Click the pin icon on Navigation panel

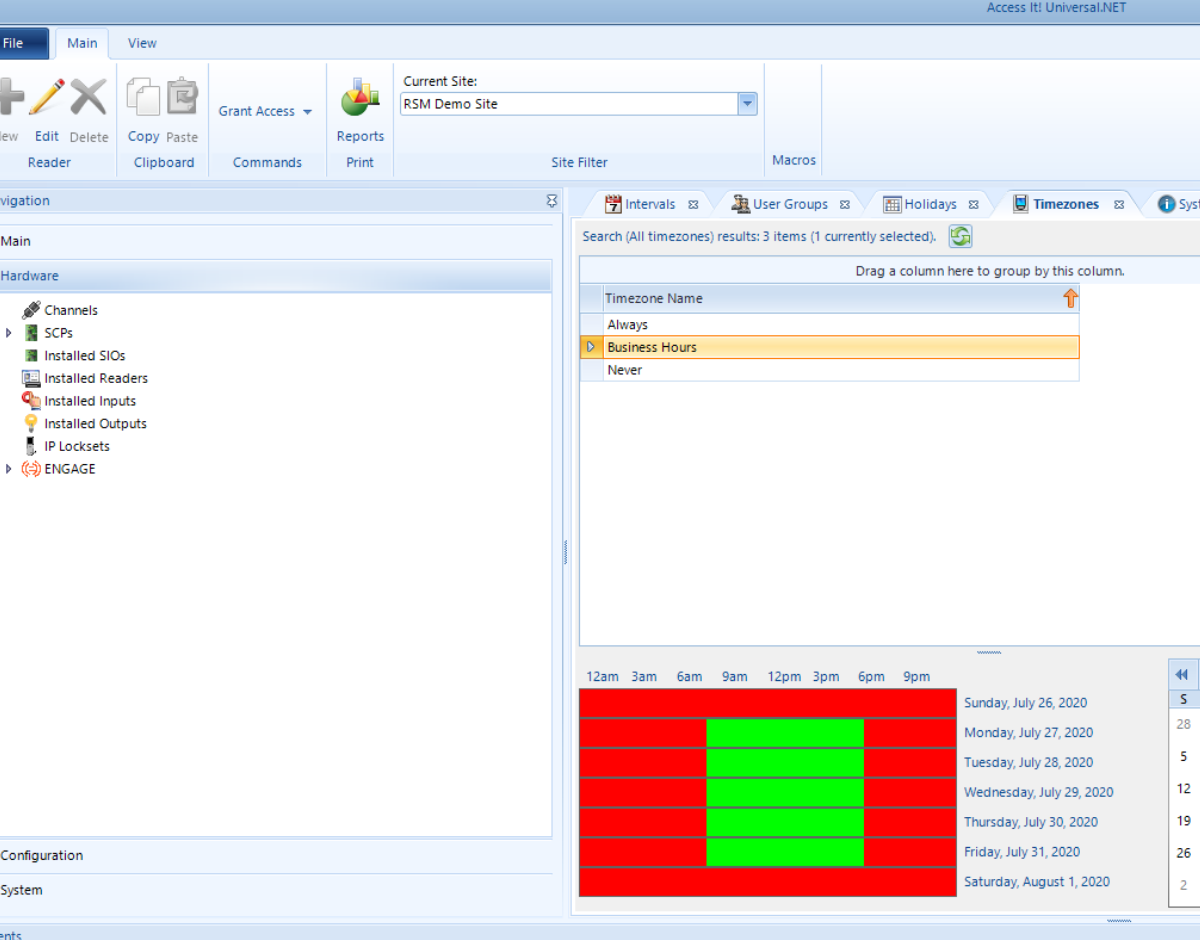tap(552, 201)
